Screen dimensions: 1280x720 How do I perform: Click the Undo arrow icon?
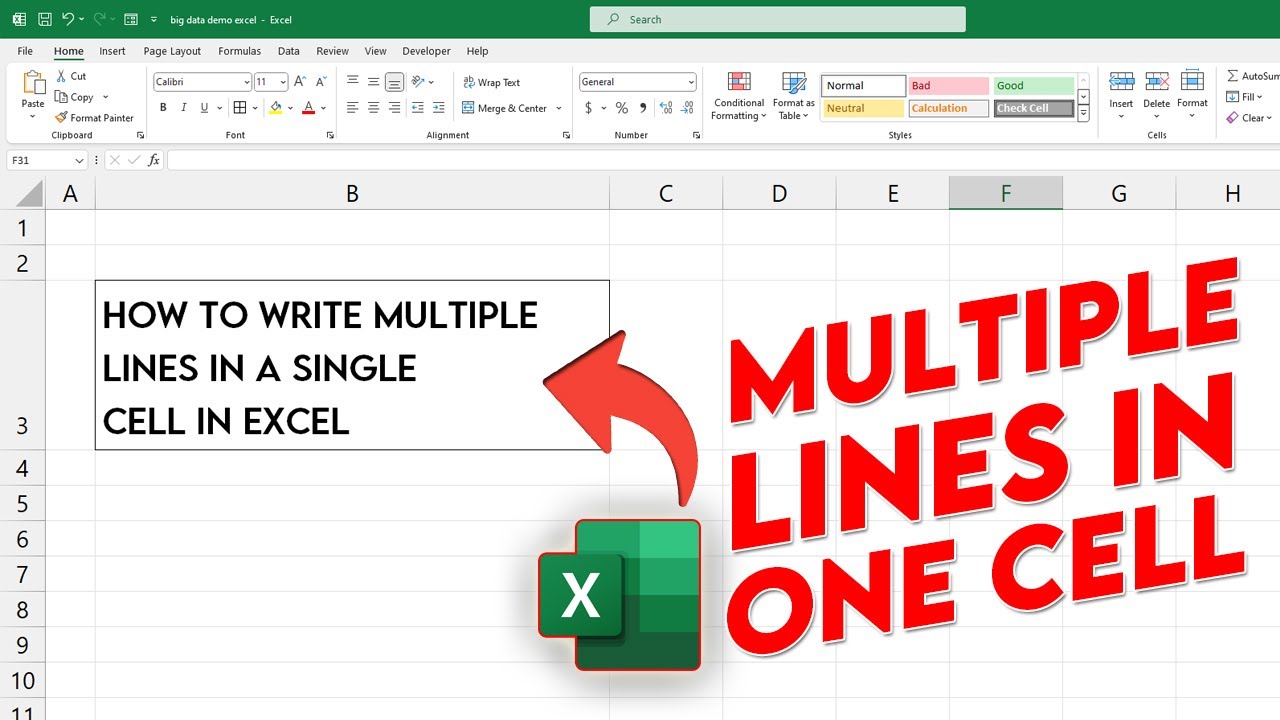(x=68, y=19)
